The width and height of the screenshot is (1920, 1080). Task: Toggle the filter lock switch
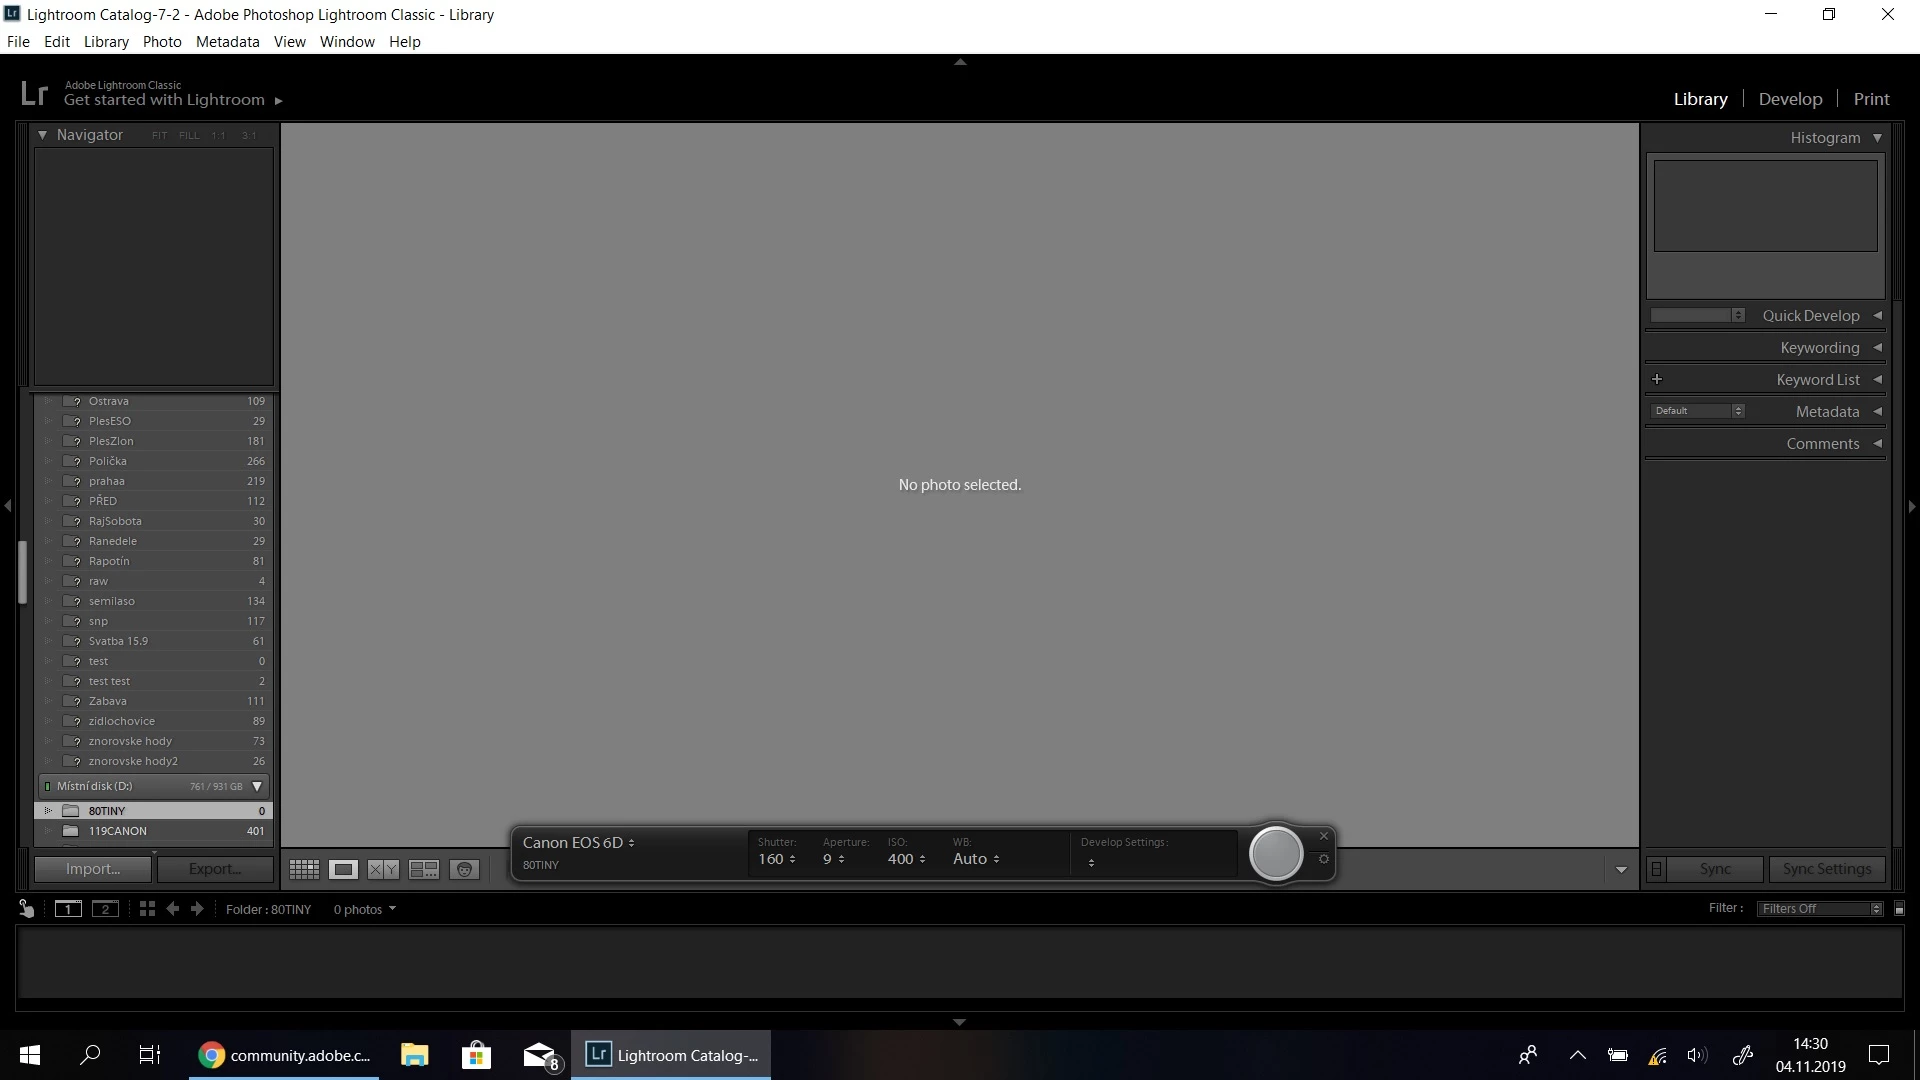point(1899,909)
